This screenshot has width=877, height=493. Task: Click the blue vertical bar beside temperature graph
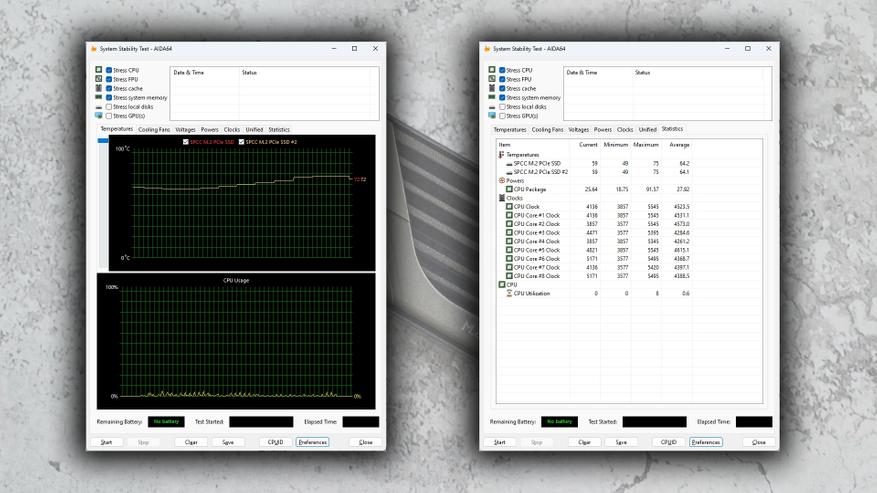pos(103,140)
